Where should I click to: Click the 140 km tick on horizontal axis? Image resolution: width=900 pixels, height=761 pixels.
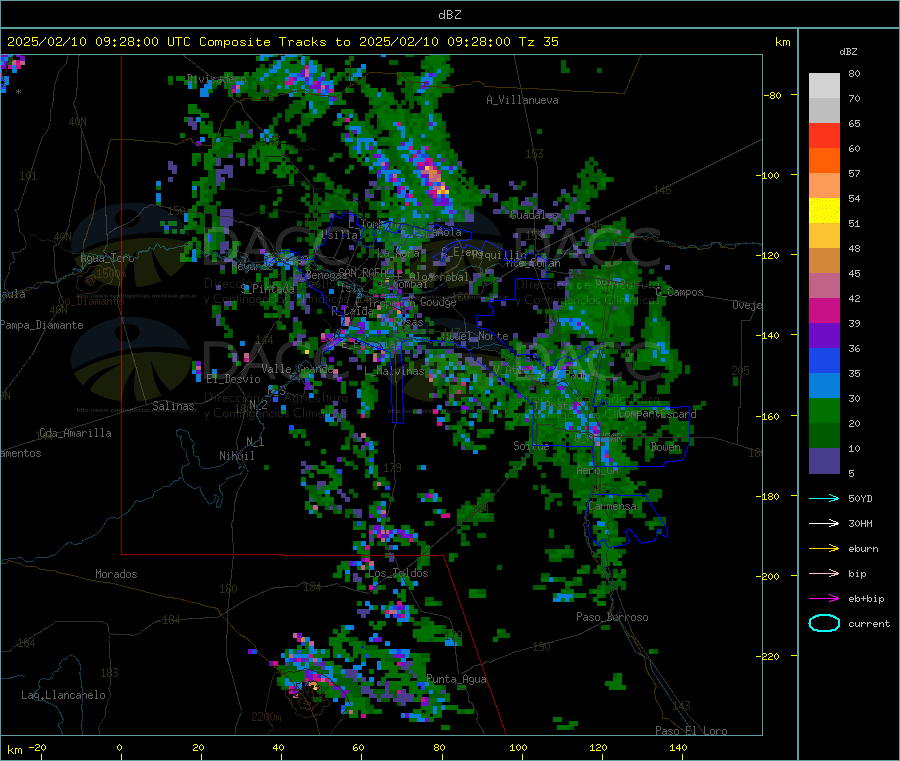(x=678, y=747)
